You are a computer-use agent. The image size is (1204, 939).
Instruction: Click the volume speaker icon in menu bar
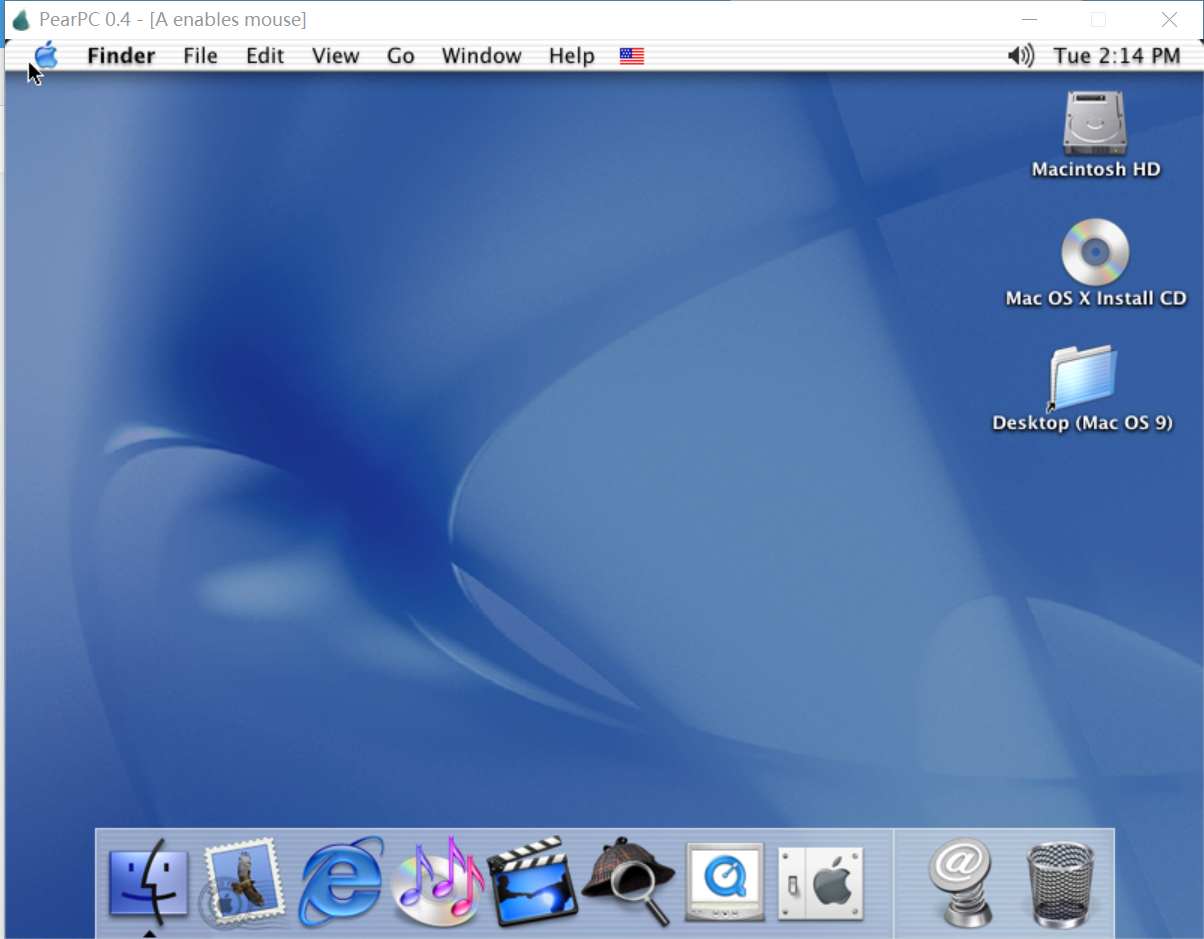pos(1021,56)
